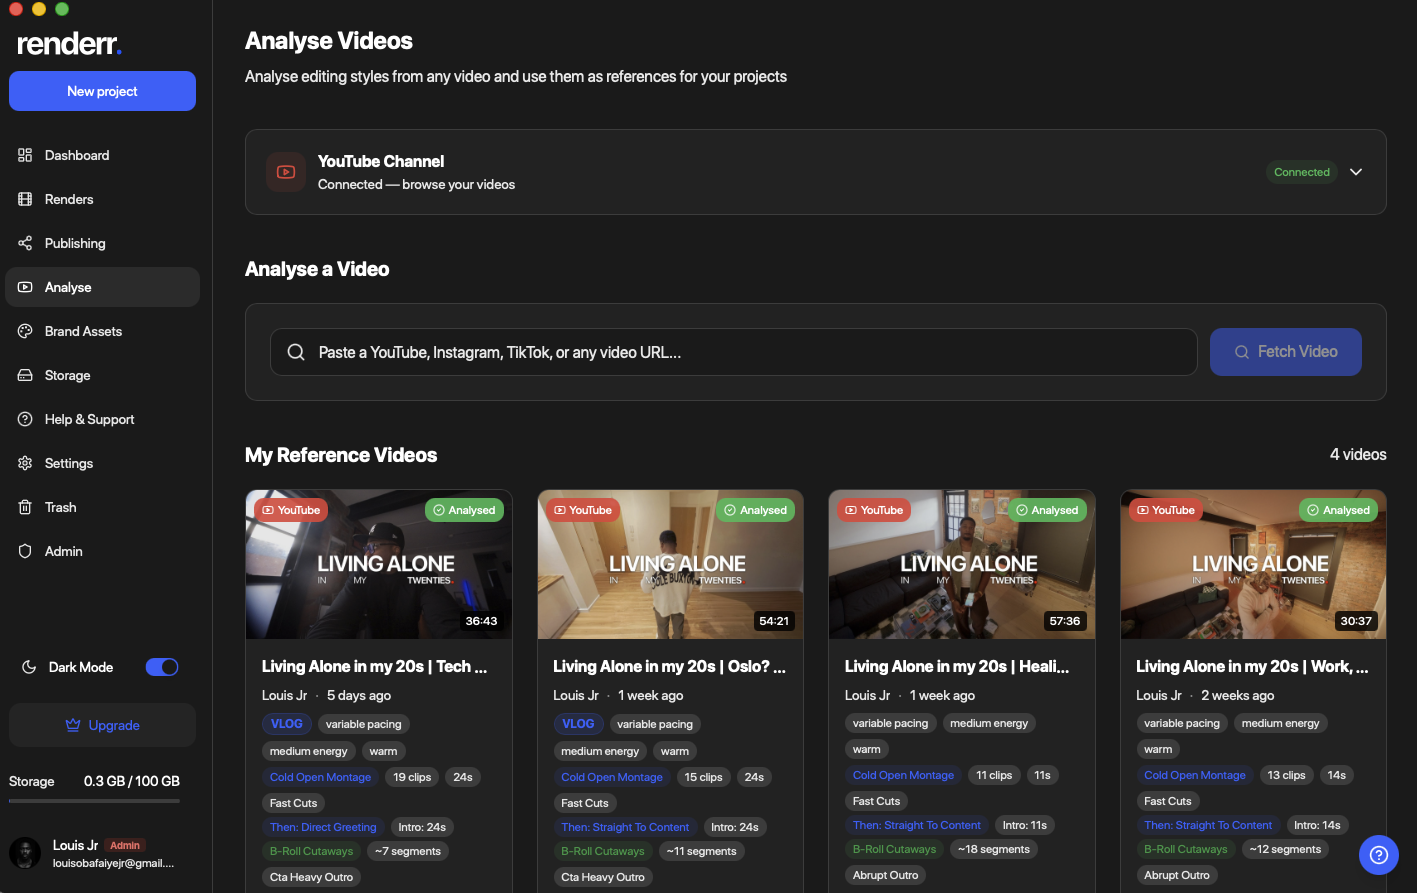This screenshot has height=893, width=1417.
Task: Open the 57:36 video thumbnail
Action: point(962,564)
